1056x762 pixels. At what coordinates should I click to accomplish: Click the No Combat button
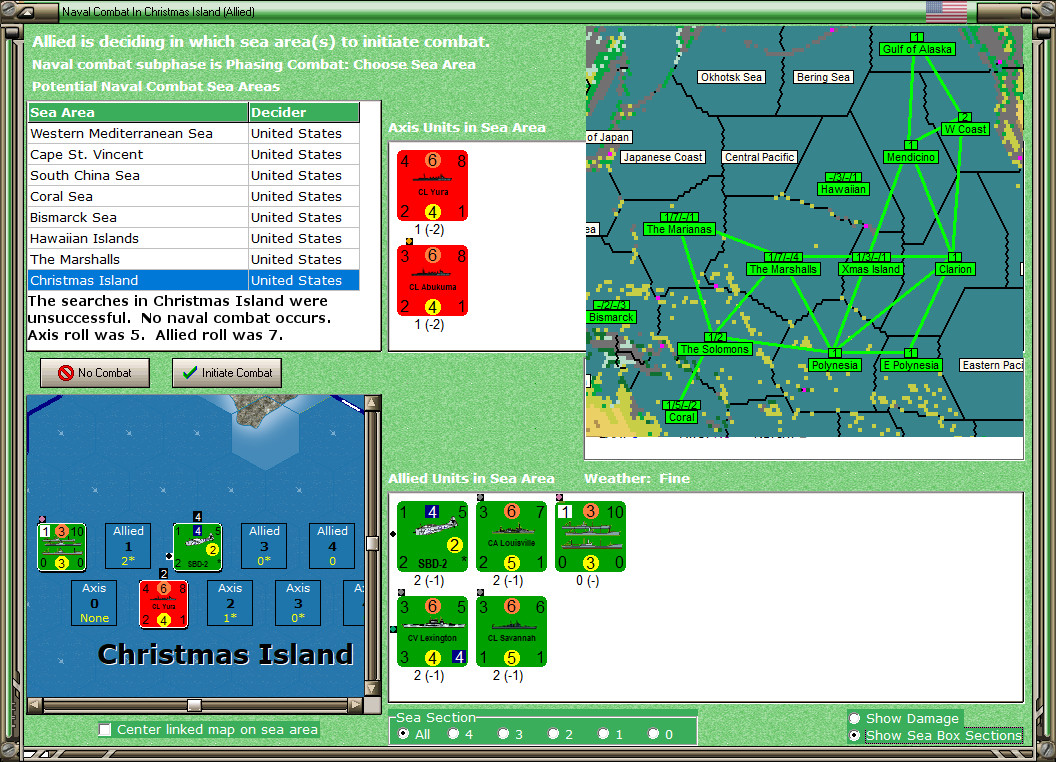(x=95, y=373)
